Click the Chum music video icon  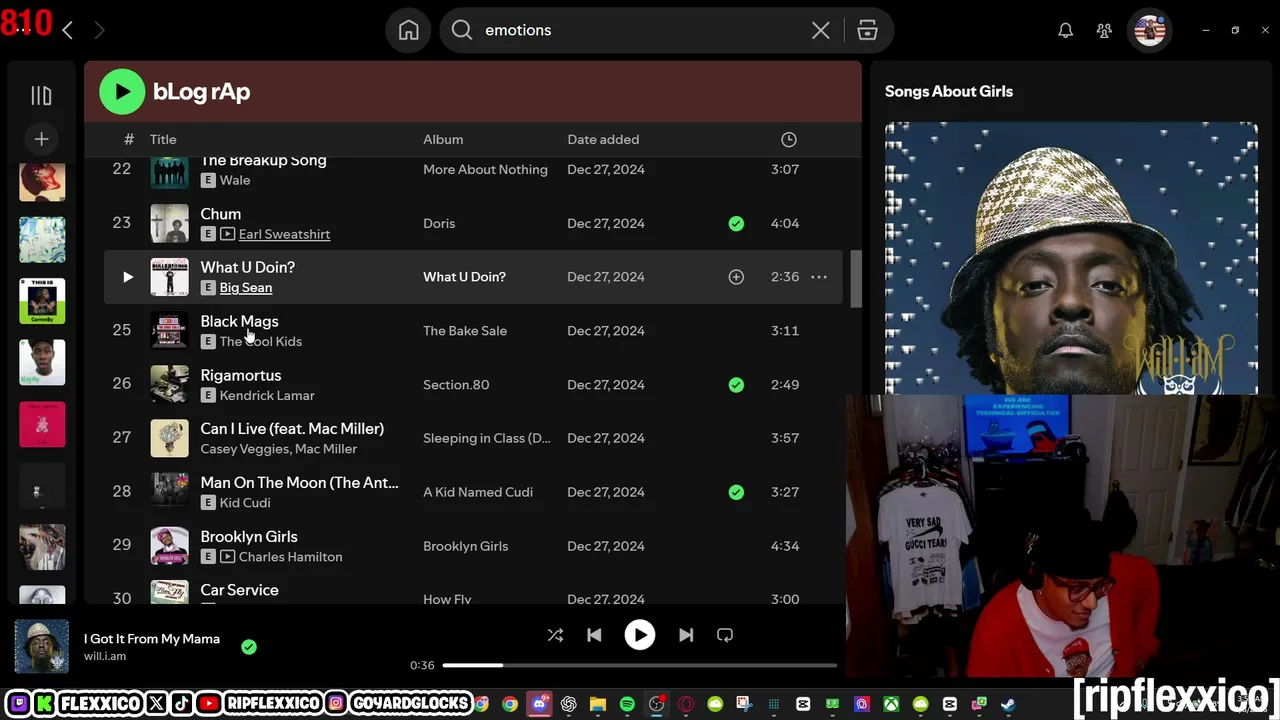click(227, 234)
